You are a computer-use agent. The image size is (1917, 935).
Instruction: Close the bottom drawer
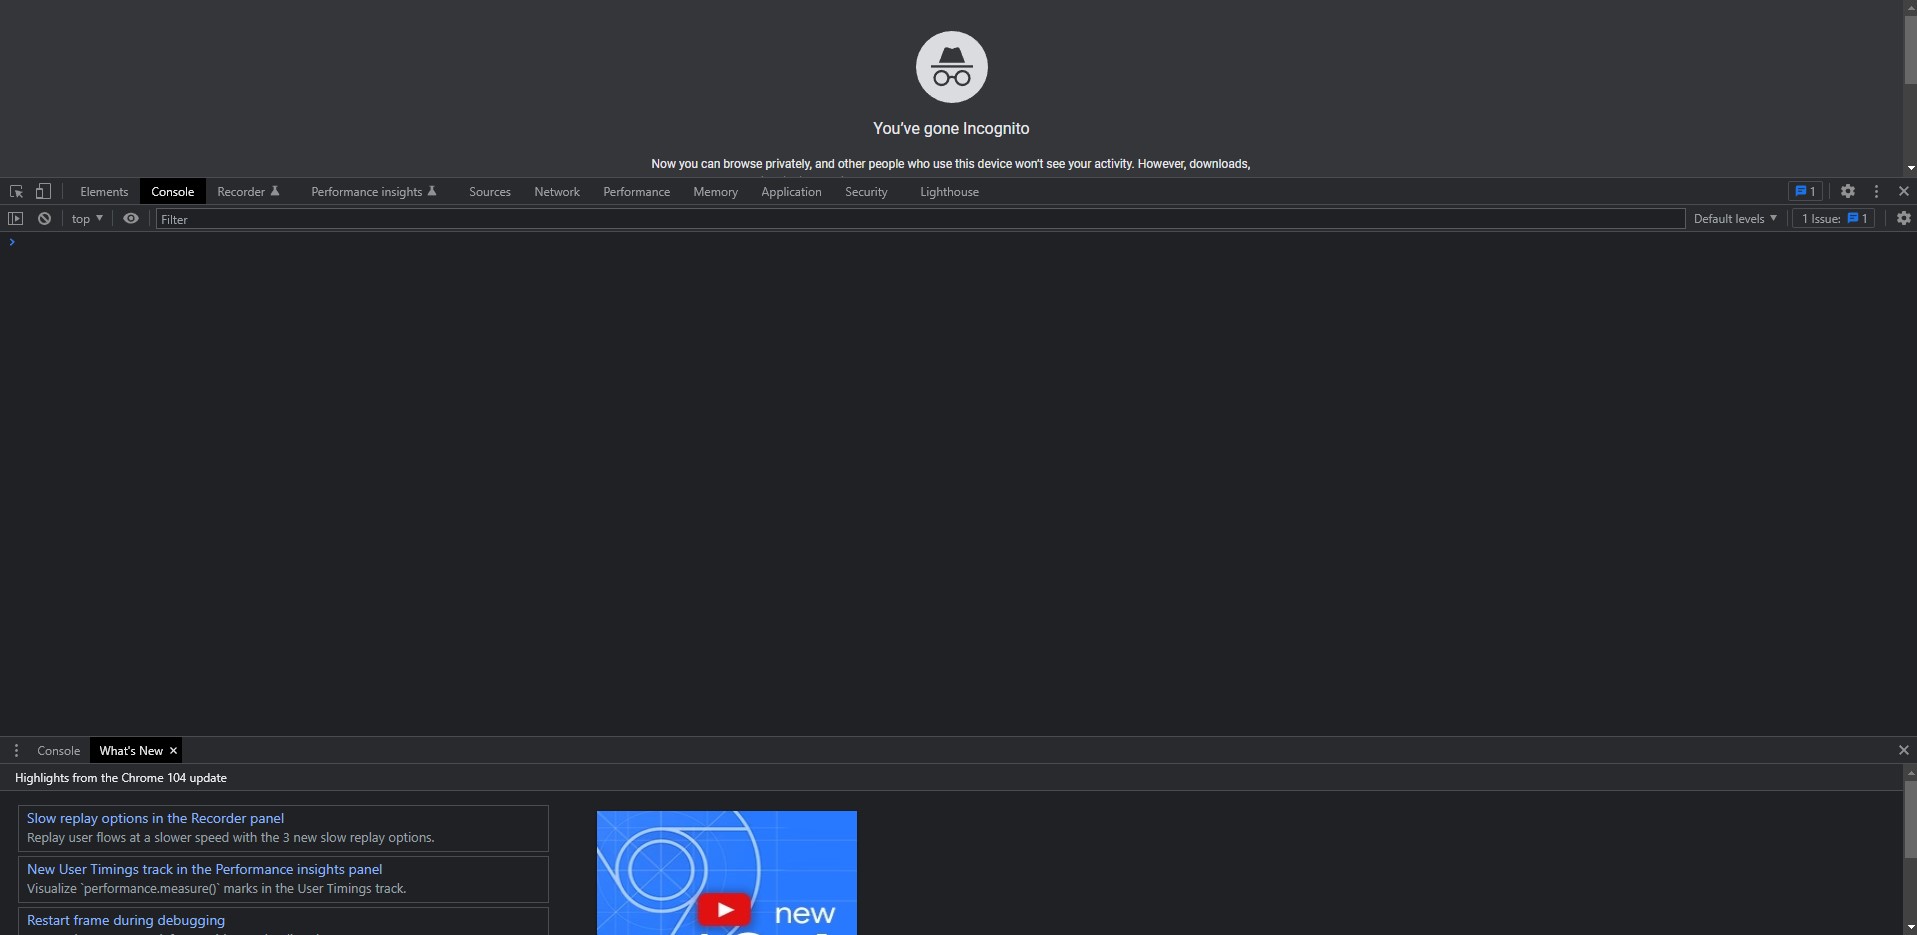[1904, 750]
